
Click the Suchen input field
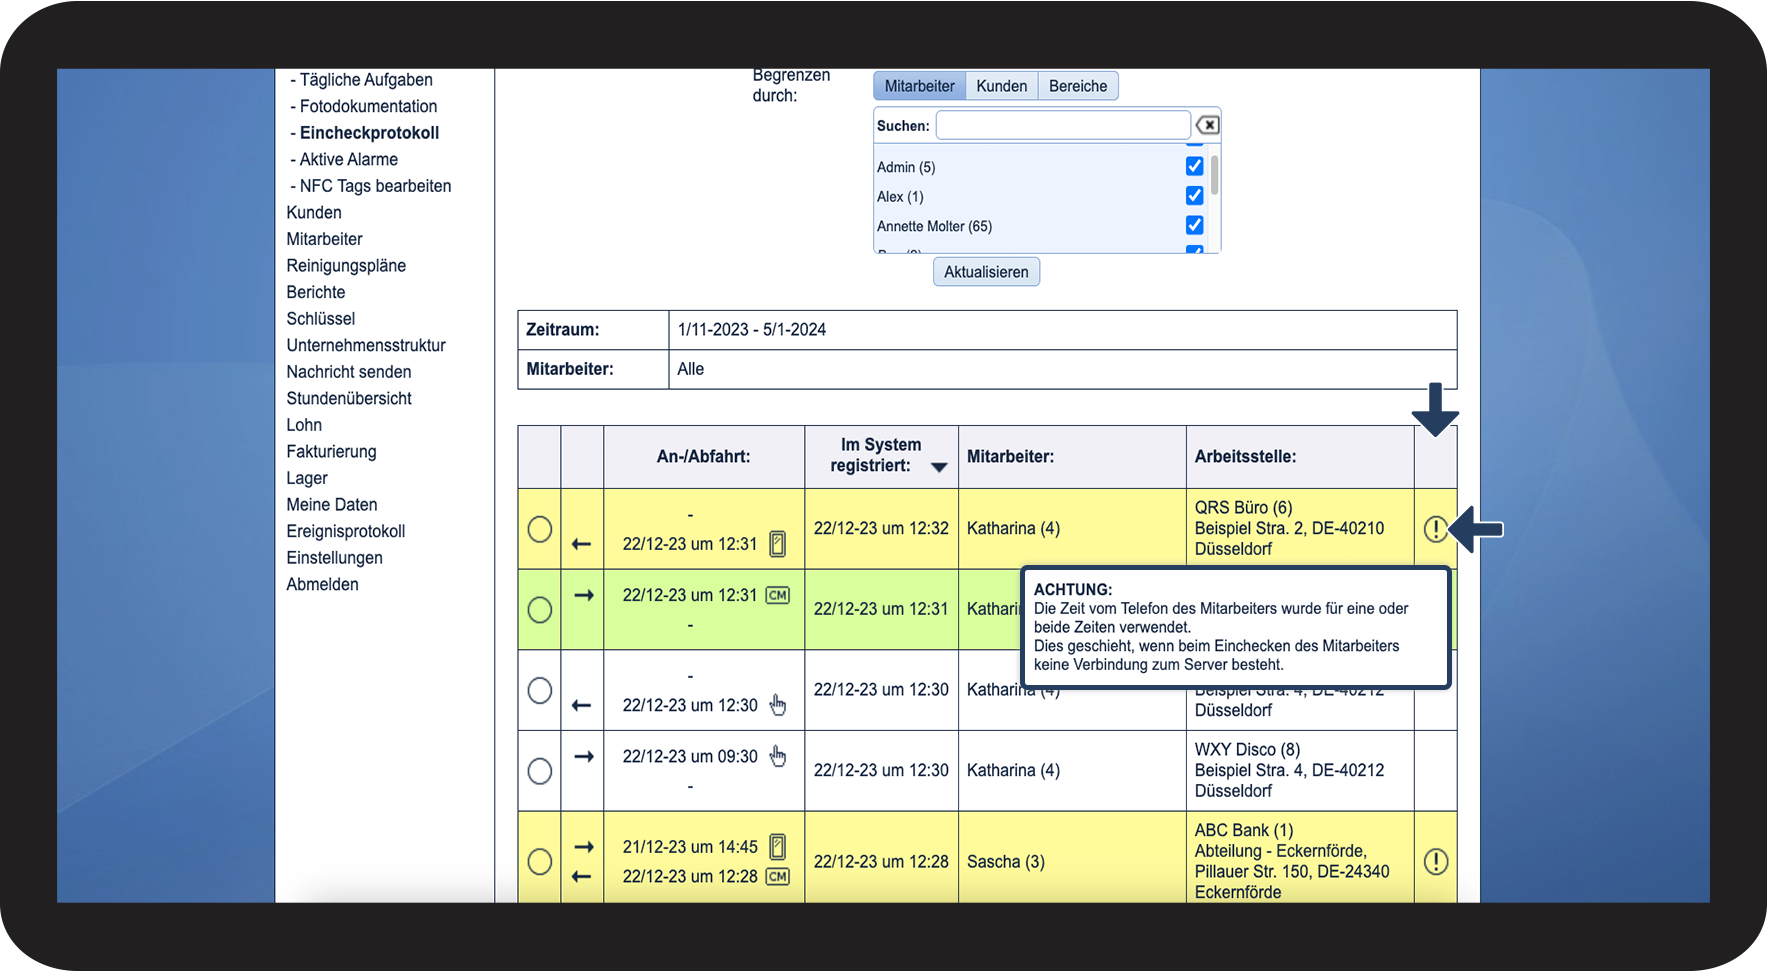point(1063,125)
